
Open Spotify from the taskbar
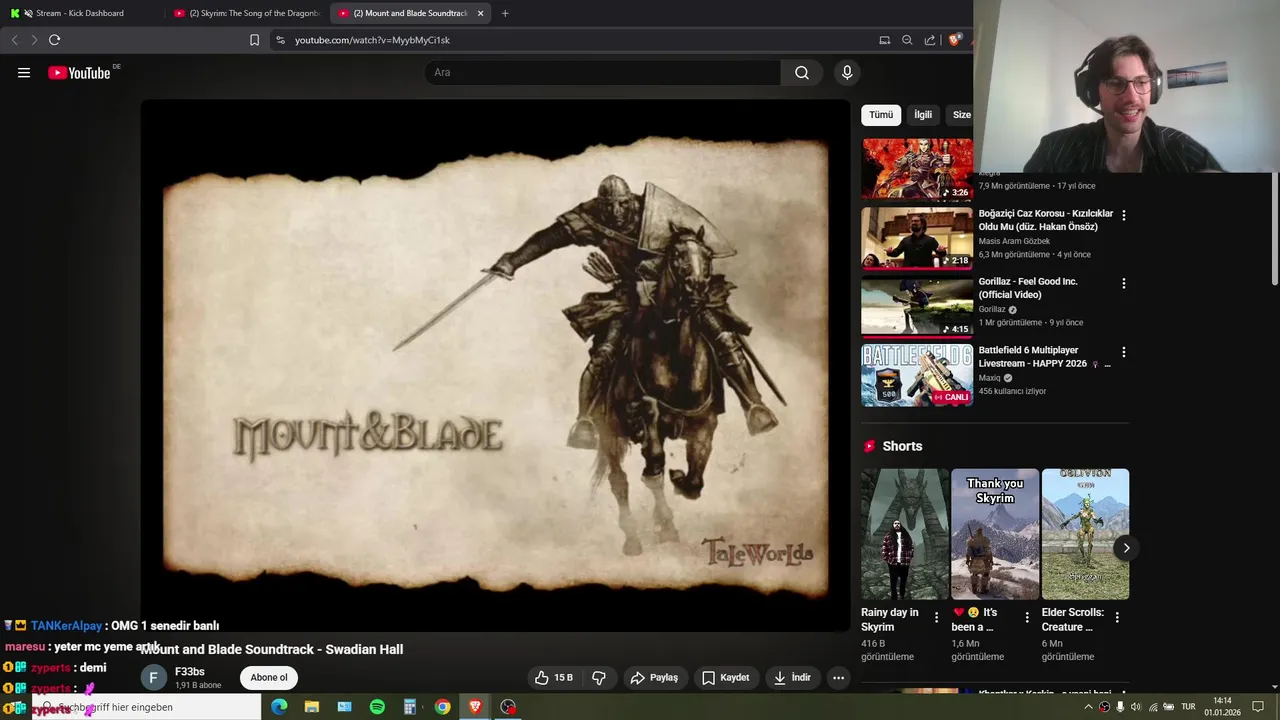377,707
